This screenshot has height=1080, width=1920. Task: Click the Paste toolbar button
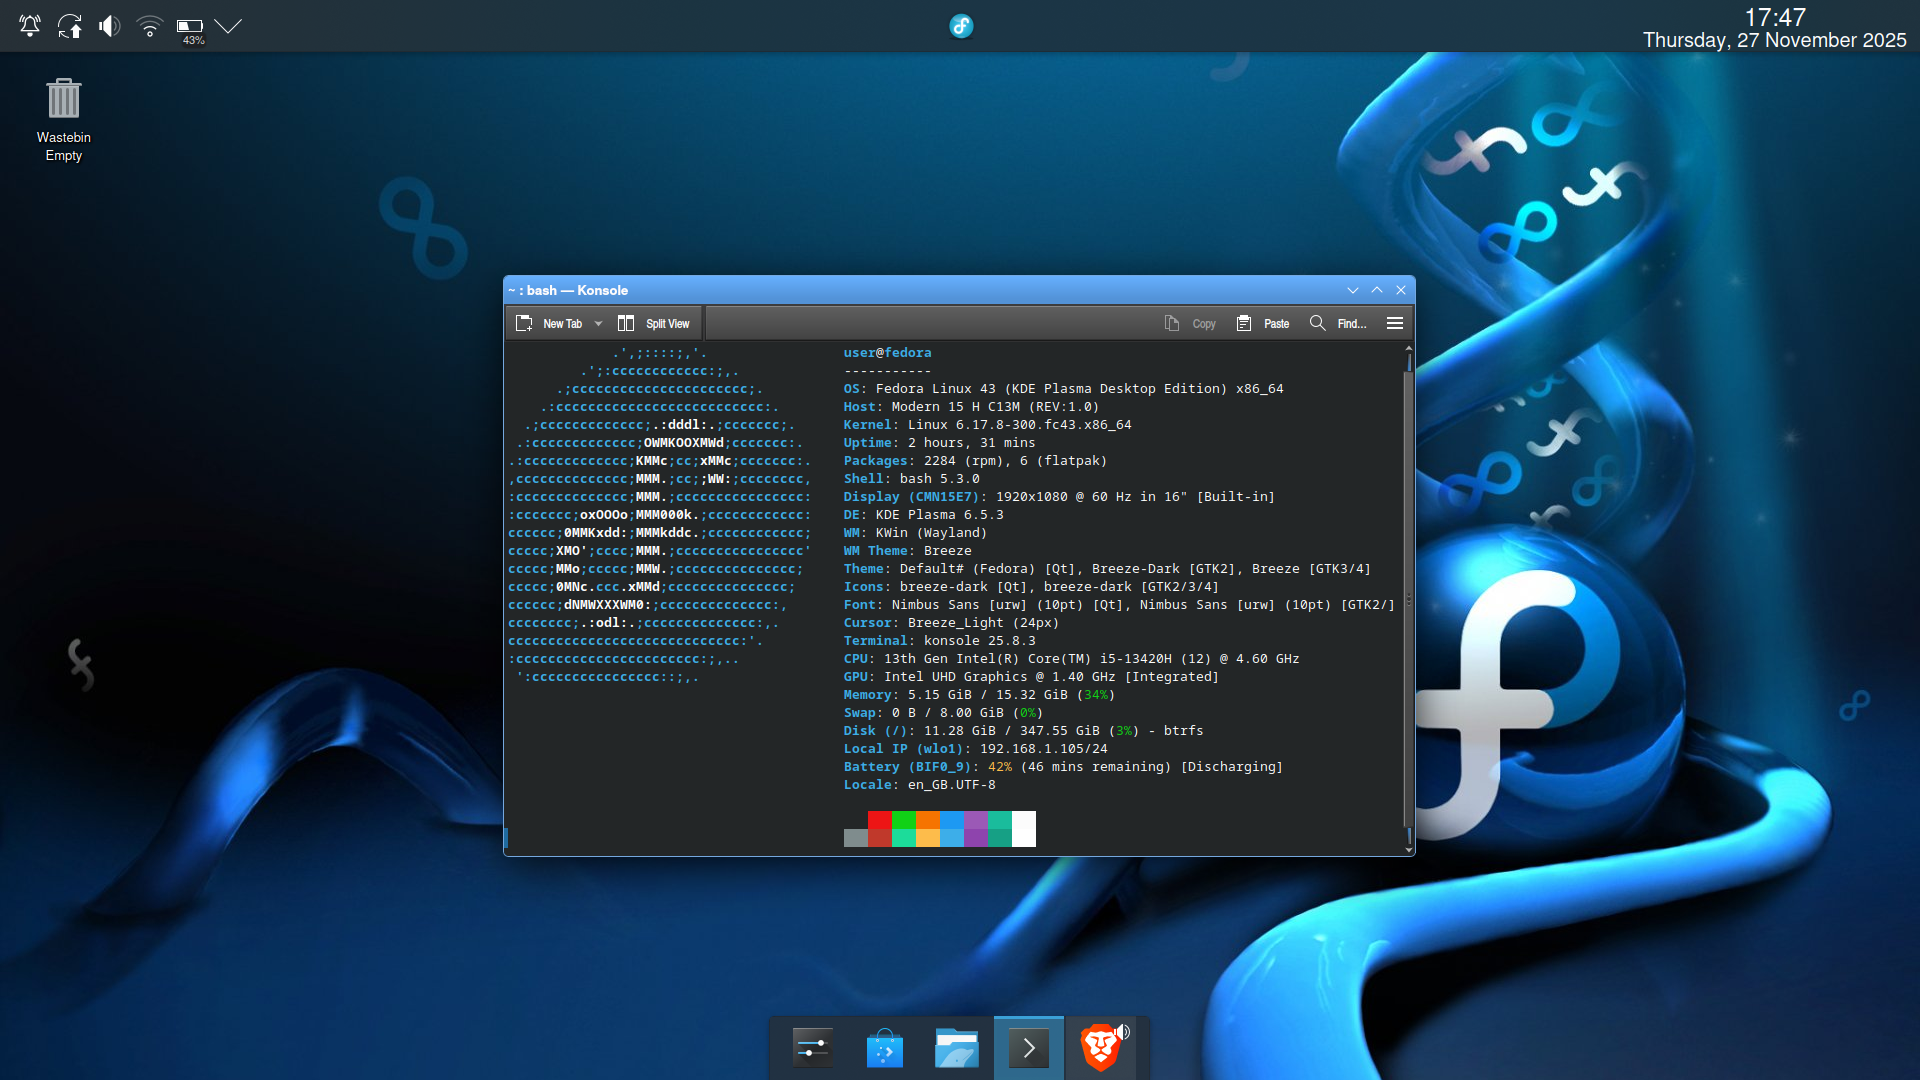click(x=1263, y=323)
